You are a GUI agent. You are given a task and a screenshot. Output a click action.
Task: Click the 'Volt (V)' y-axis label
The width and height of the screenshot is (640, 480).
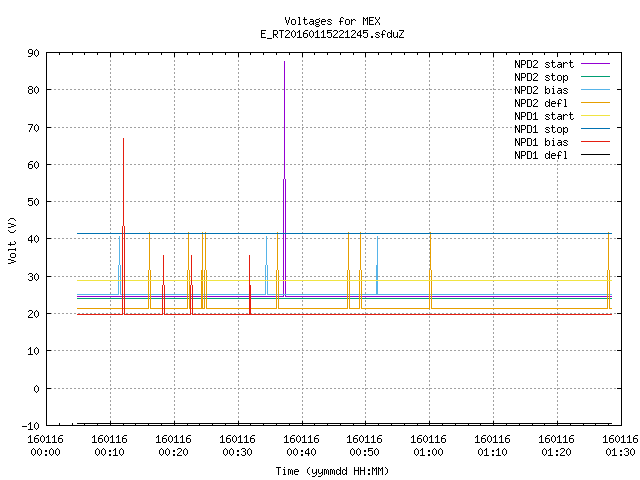[x=12, y=240]
